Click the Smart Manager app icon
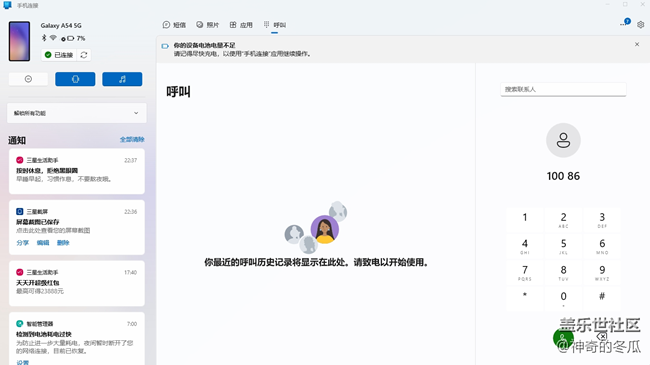650x365 pixels. coord(19,324)
